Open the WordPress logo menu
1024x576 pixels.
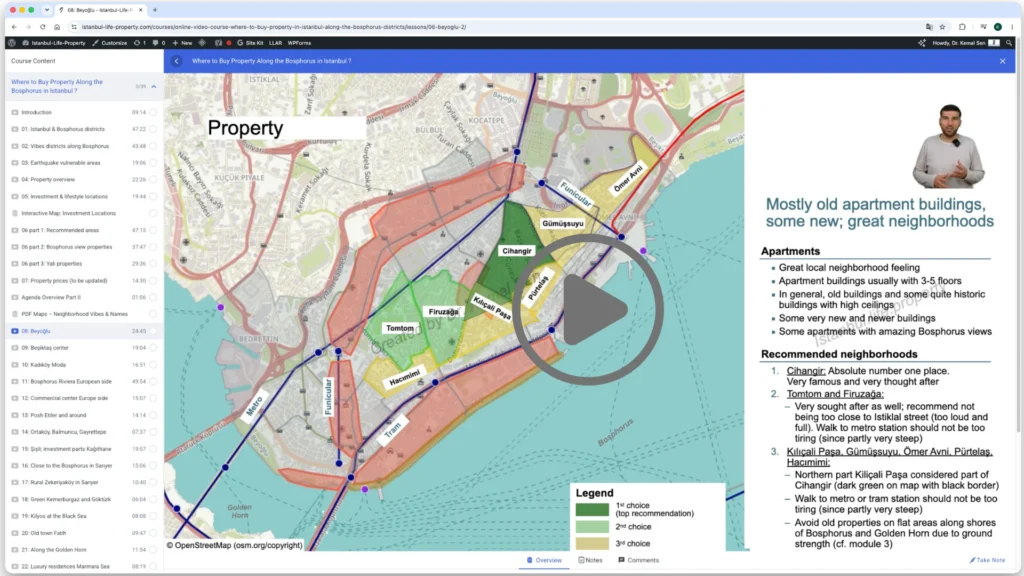(x=12, y=43)
